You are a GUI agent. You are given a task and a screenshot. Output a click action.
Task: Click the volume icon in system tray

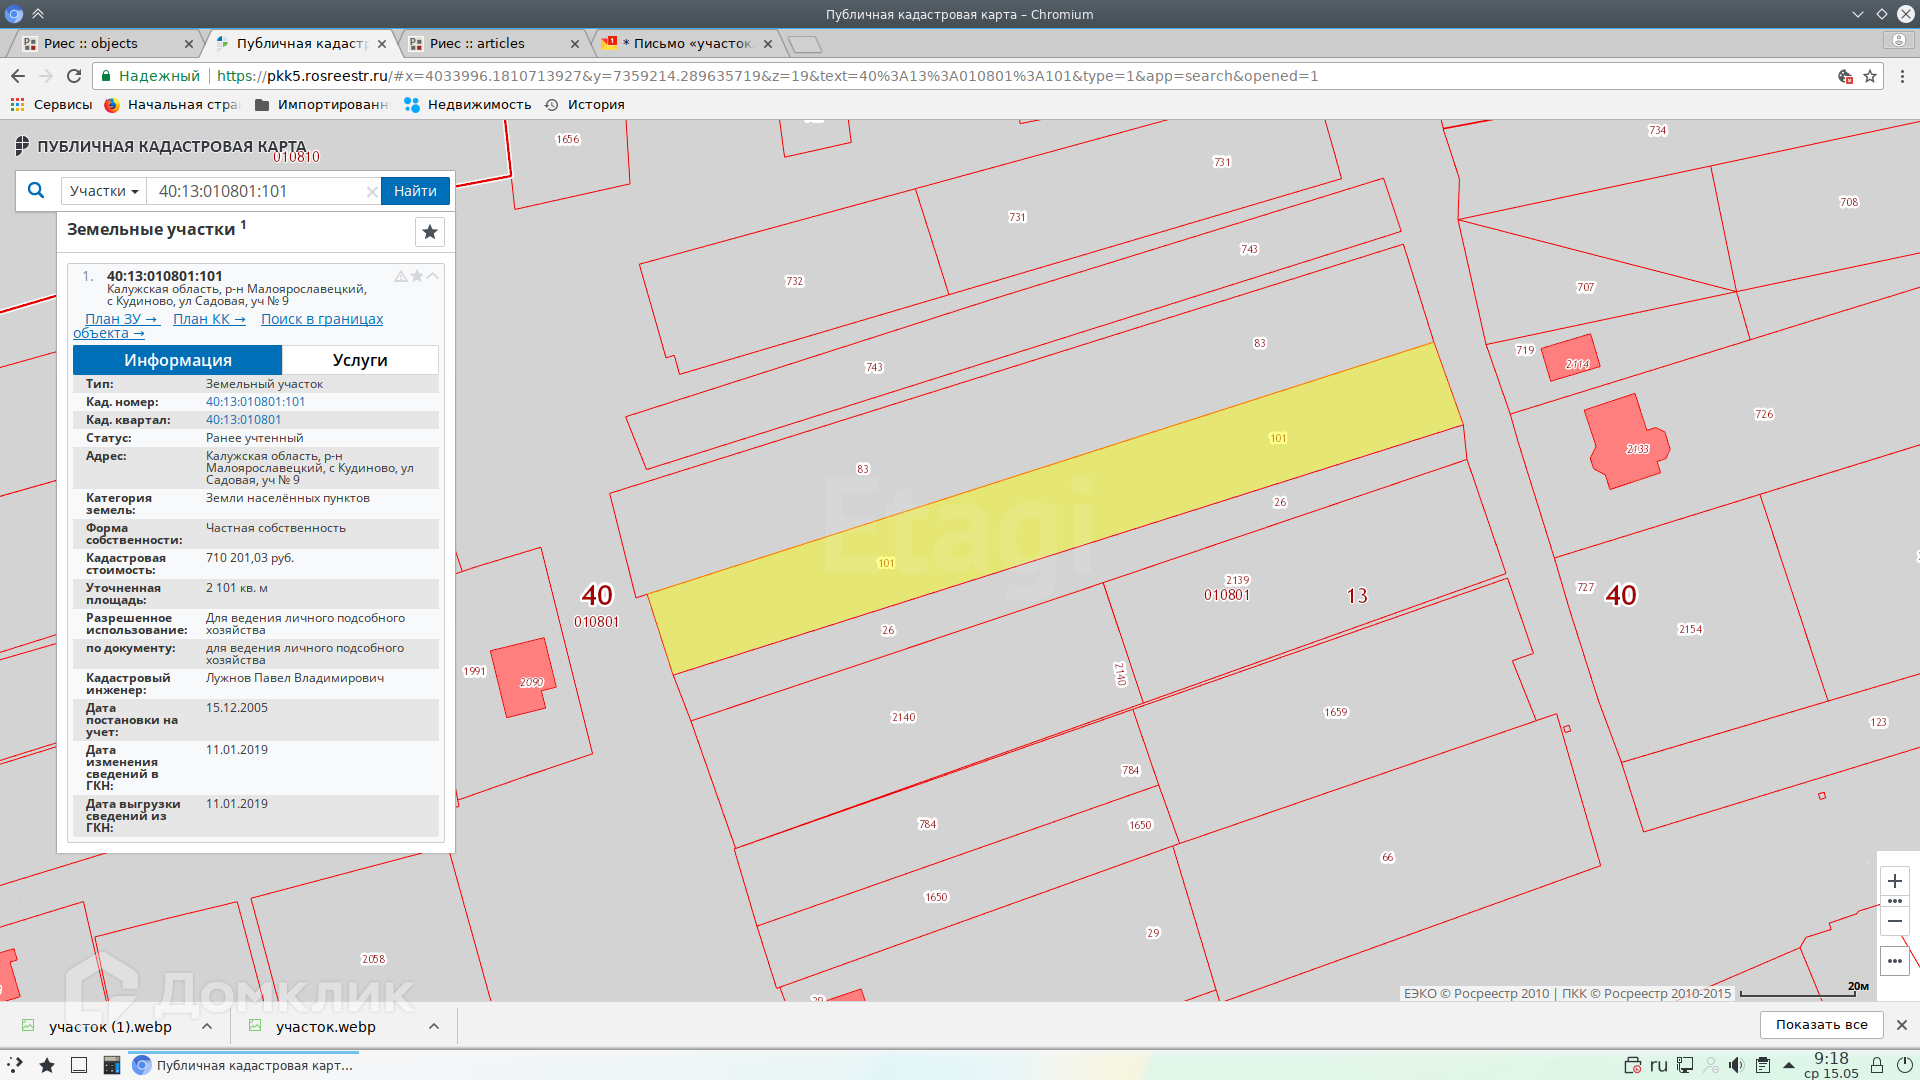tap(1736, 1065)
